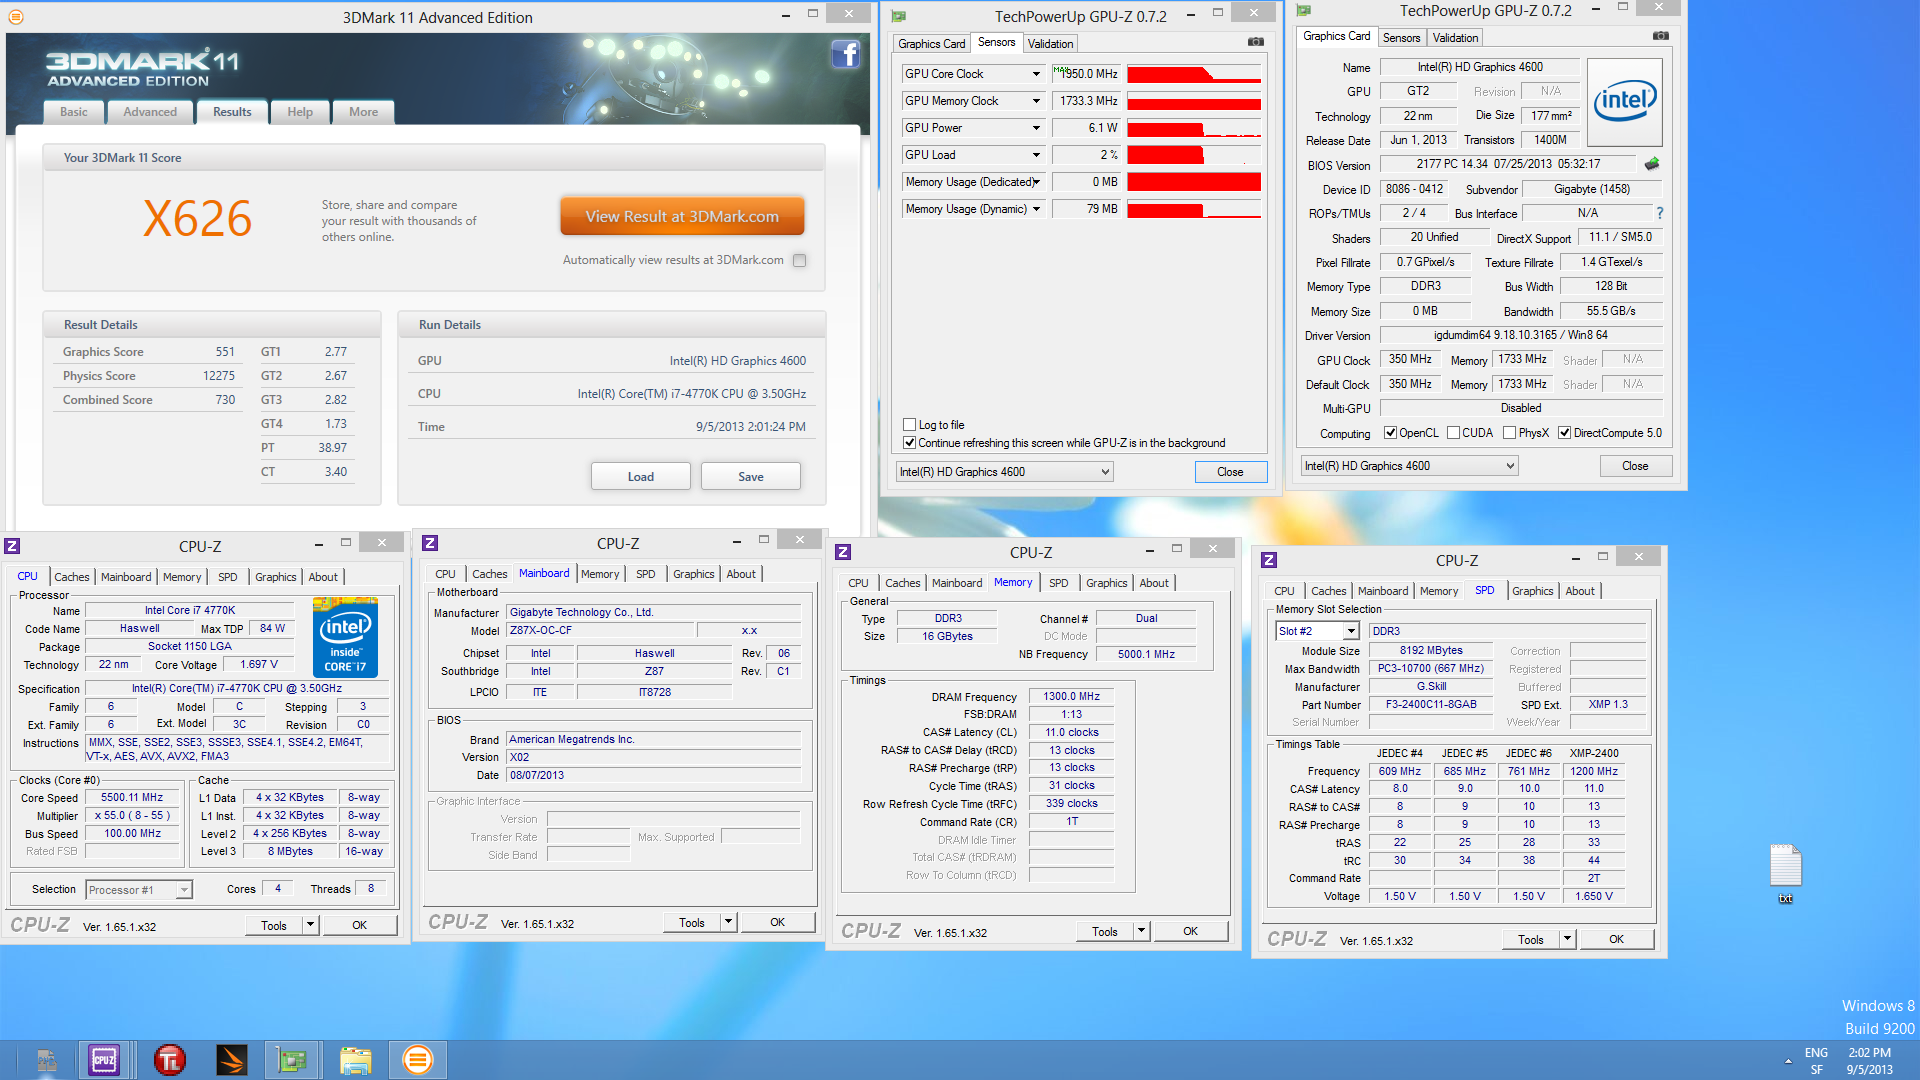Toggle the PhysX checkbox
Viewport: 1920px width, 1080px height.
point(1509,433)
